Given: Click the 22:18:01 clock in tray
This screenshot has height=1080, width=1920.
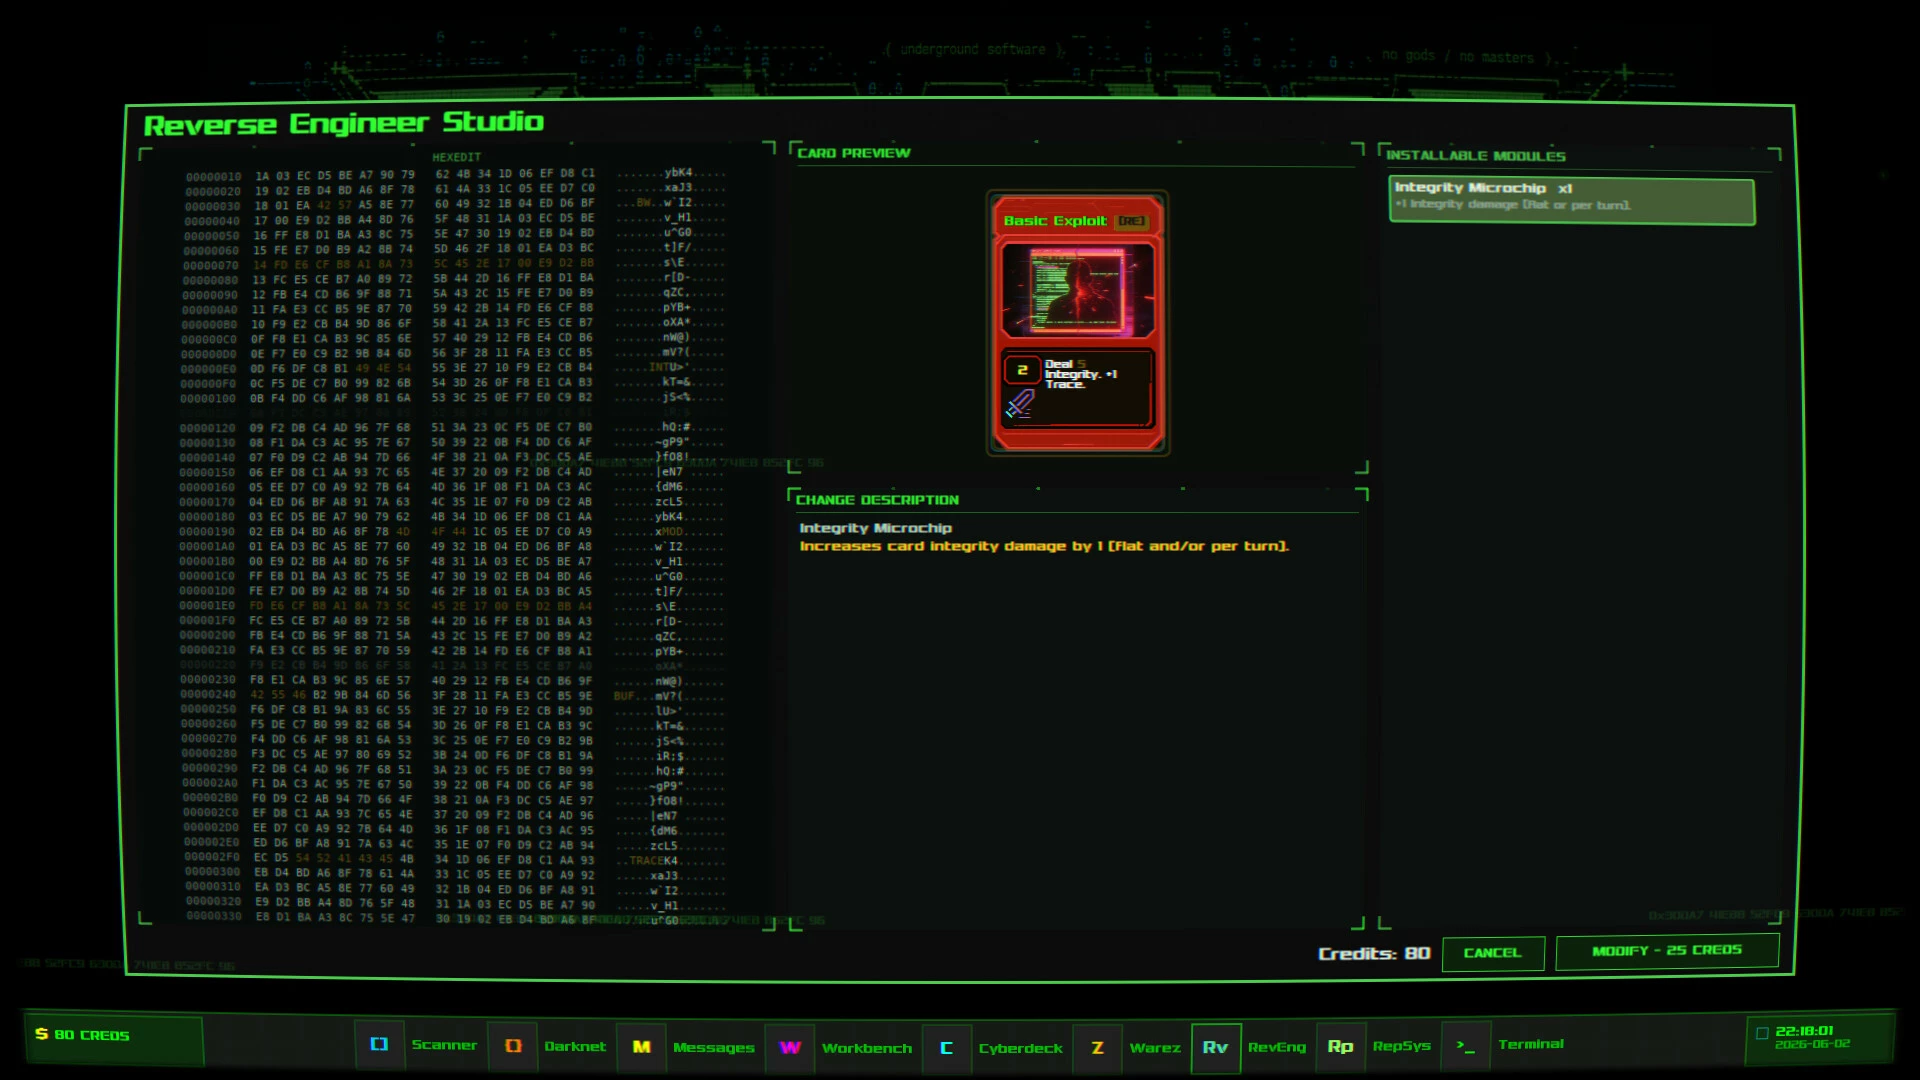Looking at the screenshot, I should (x=1804, y=1031).
